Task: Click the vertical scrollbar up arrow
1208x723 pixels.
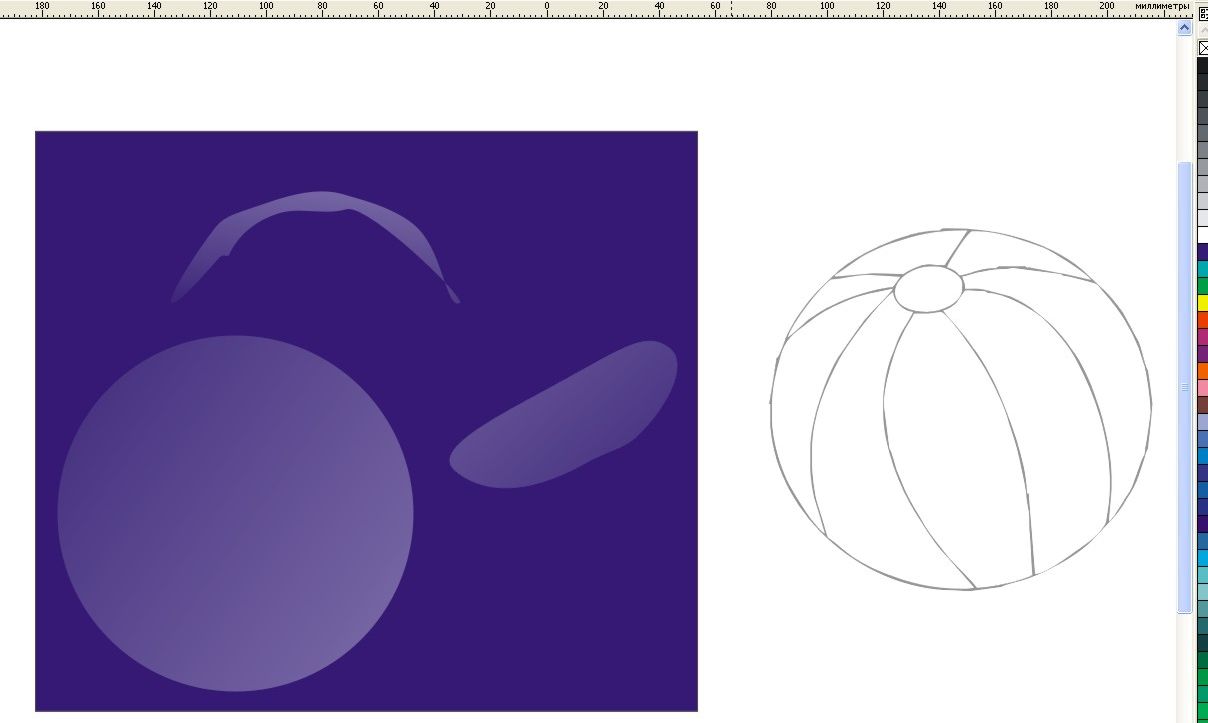Action: 1185,29
